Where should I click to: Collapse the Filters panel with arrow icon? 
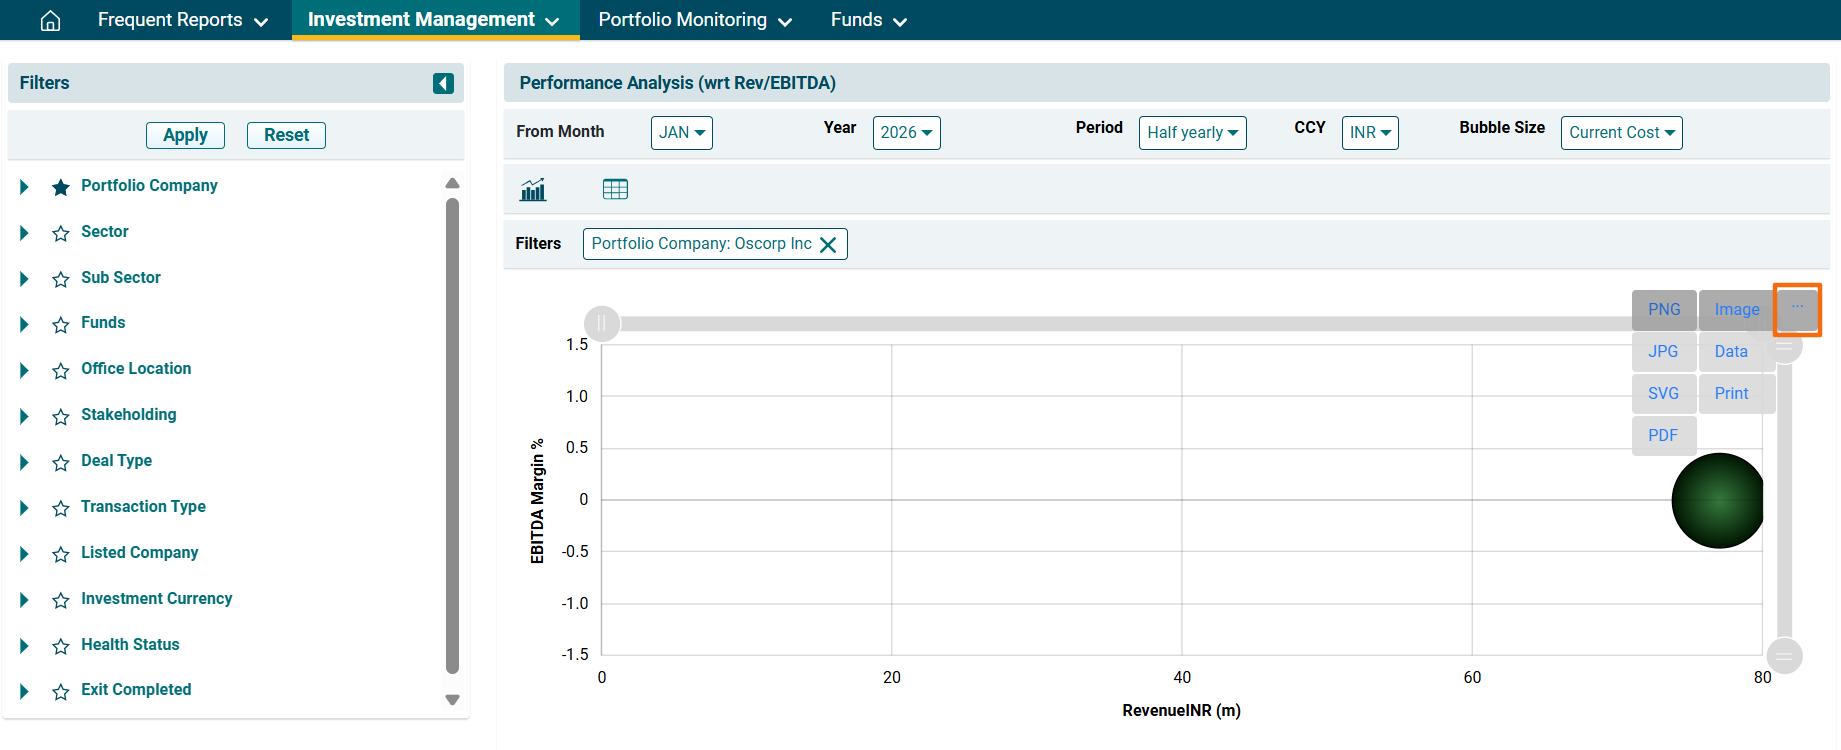pyautogui.click(x=443, y=83)
